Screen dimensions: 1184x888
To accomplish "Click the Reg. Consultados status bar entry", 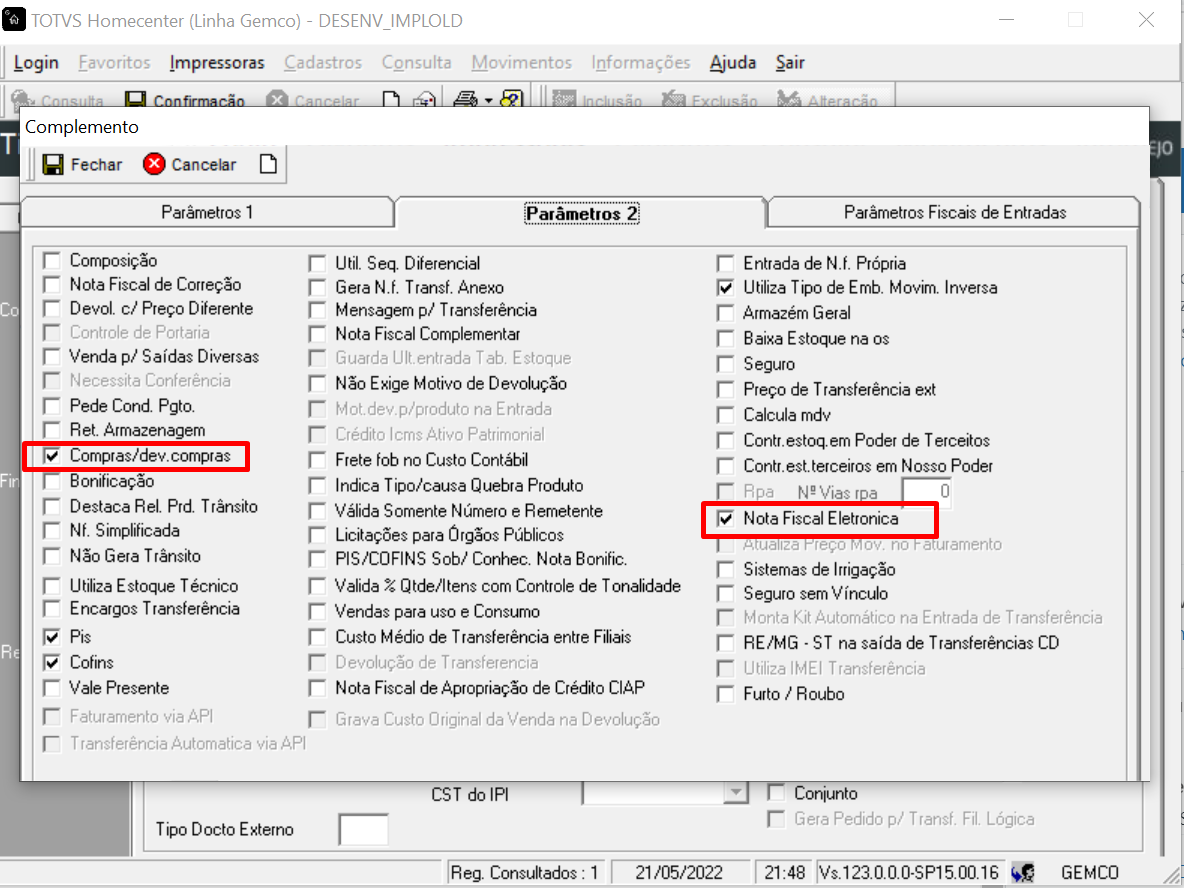I will (x=525, y=873).
